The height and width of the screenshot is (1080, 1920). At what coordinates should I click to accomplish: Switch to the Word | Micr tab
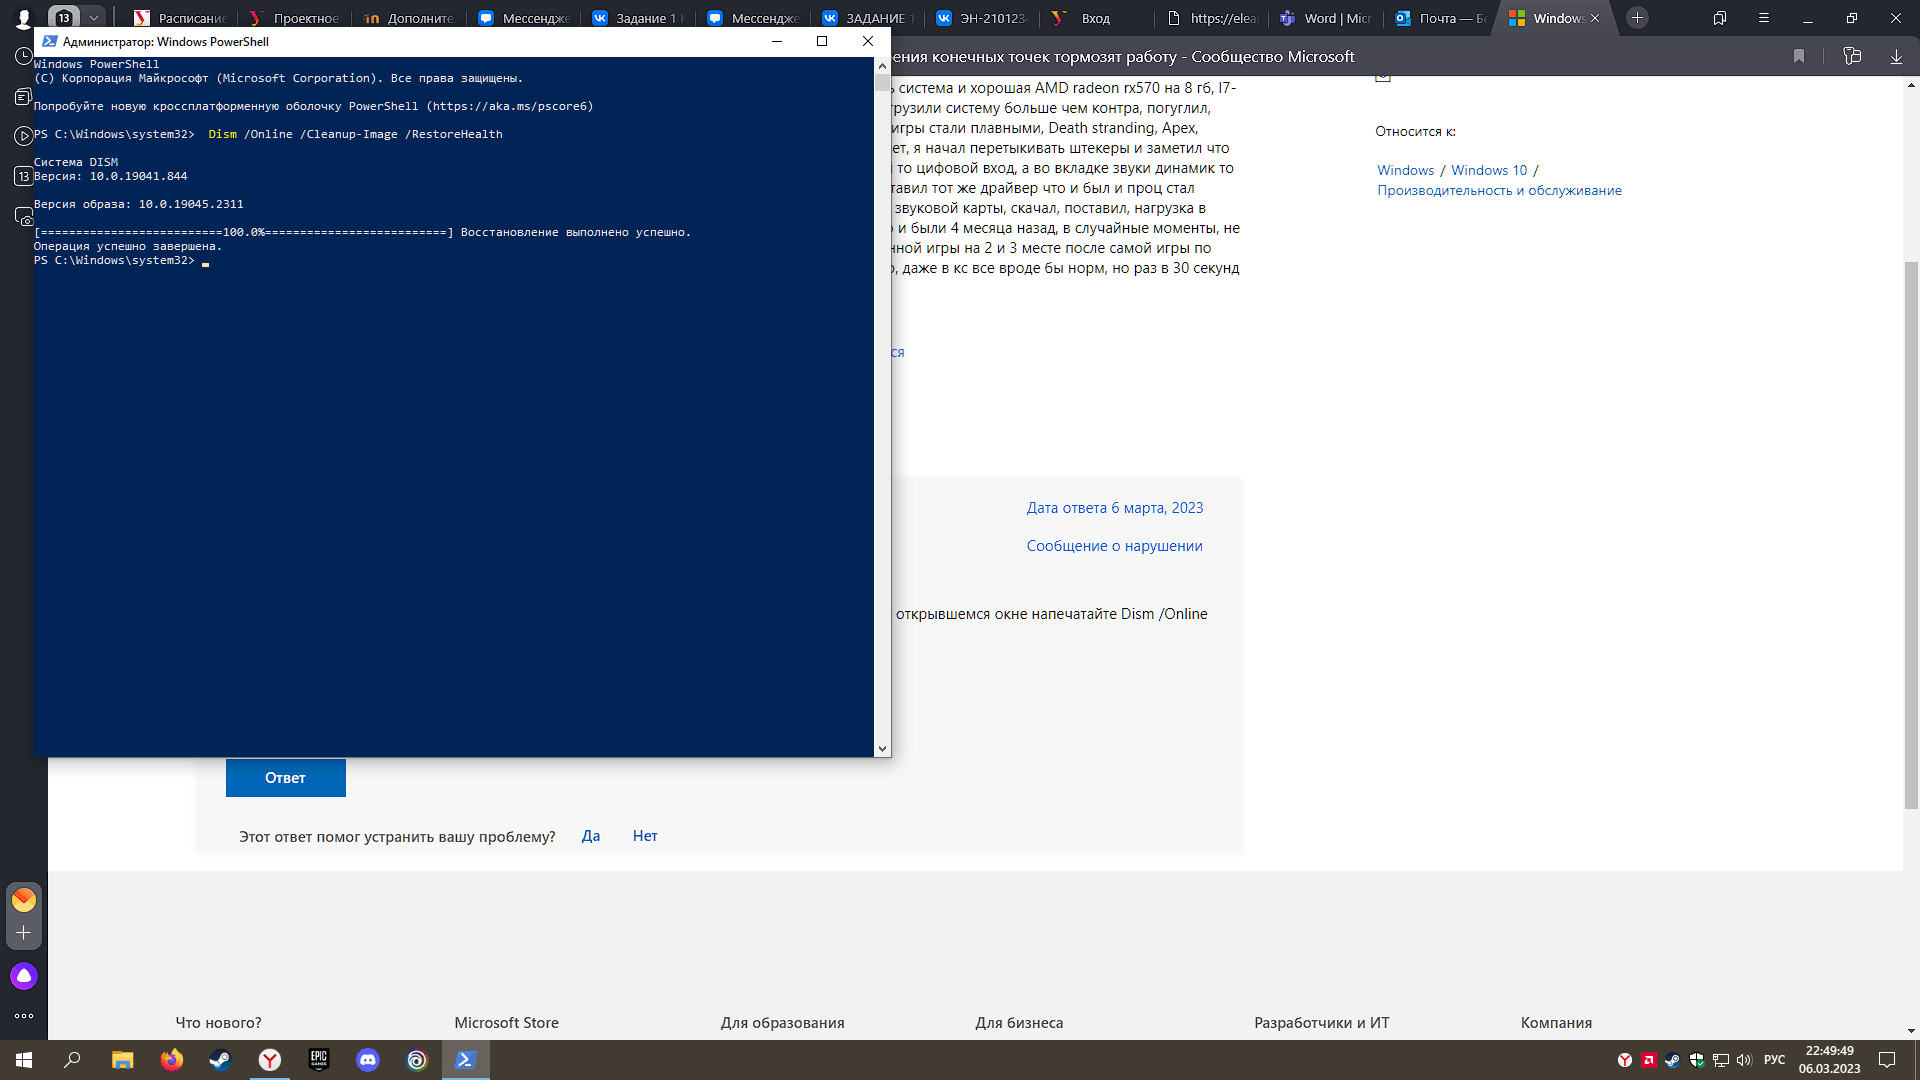point(1326,18)
